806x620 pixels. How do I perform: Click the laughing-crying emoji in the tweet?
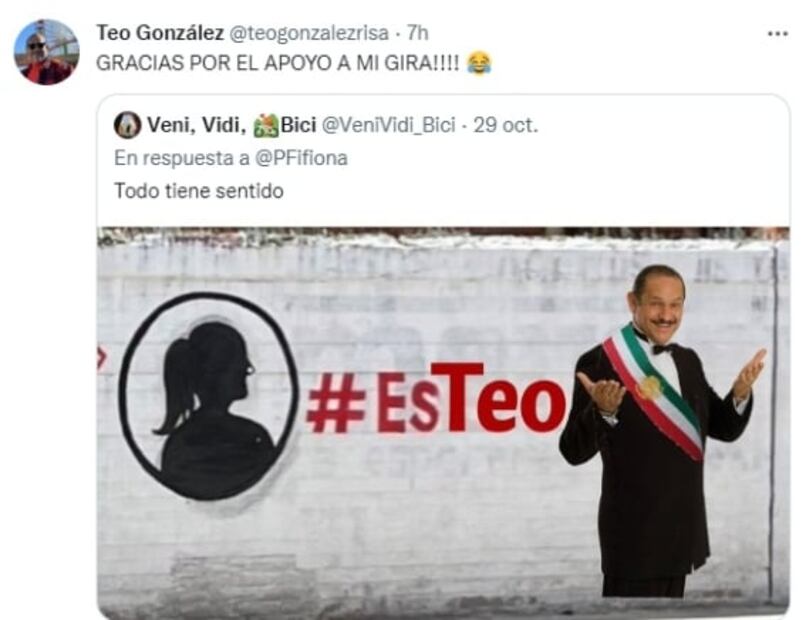point(479,63)
